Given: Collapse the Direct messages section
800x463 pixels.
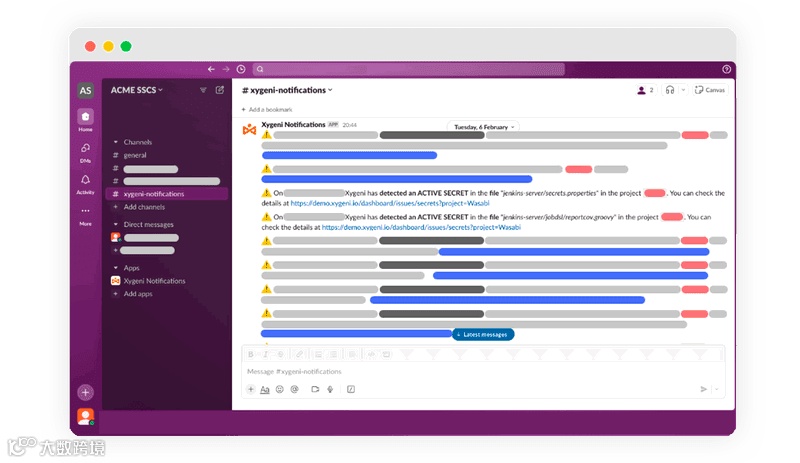Looking at the screenshot, I should pos(115,224).
